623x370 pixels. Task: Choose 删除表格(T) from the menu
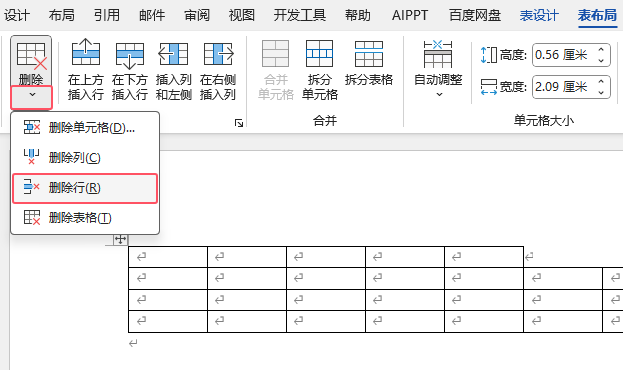(x=85, y=218)
